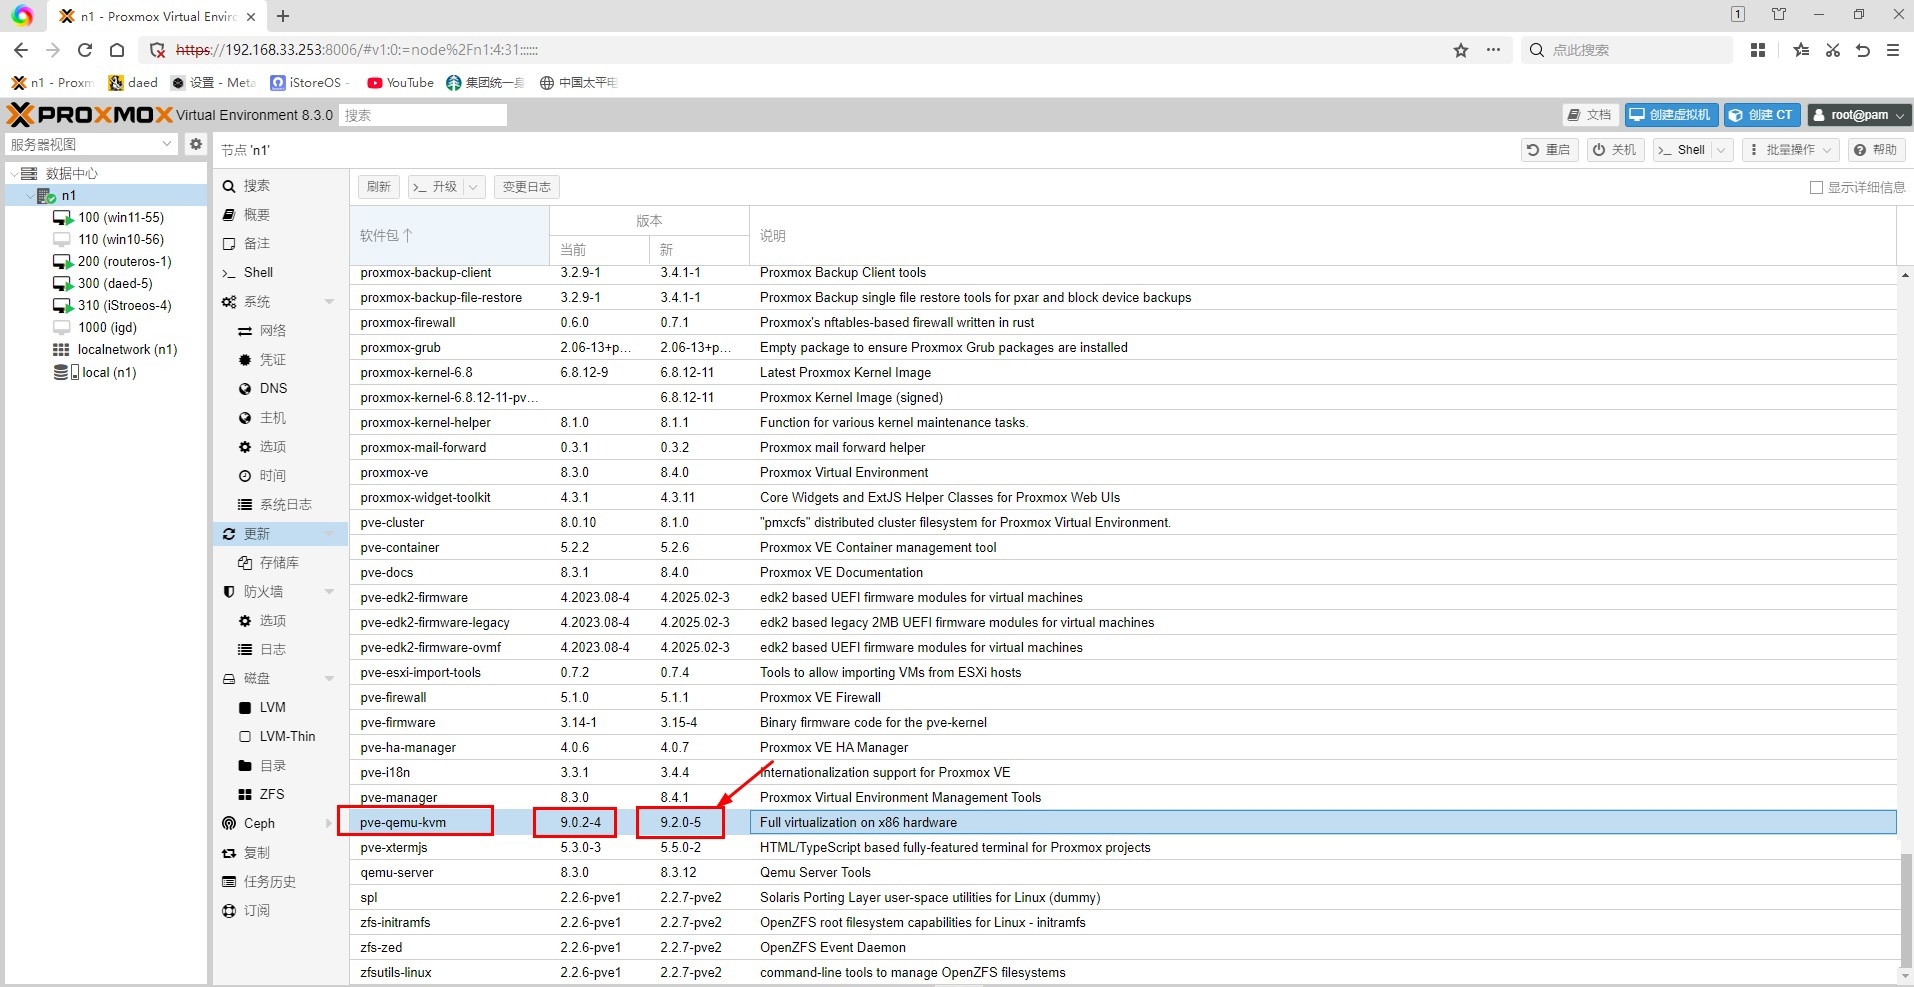This screenshot has height=987, width=1914.
Task: Open the gear settings icon beside server view
Action: pos(196,144)
